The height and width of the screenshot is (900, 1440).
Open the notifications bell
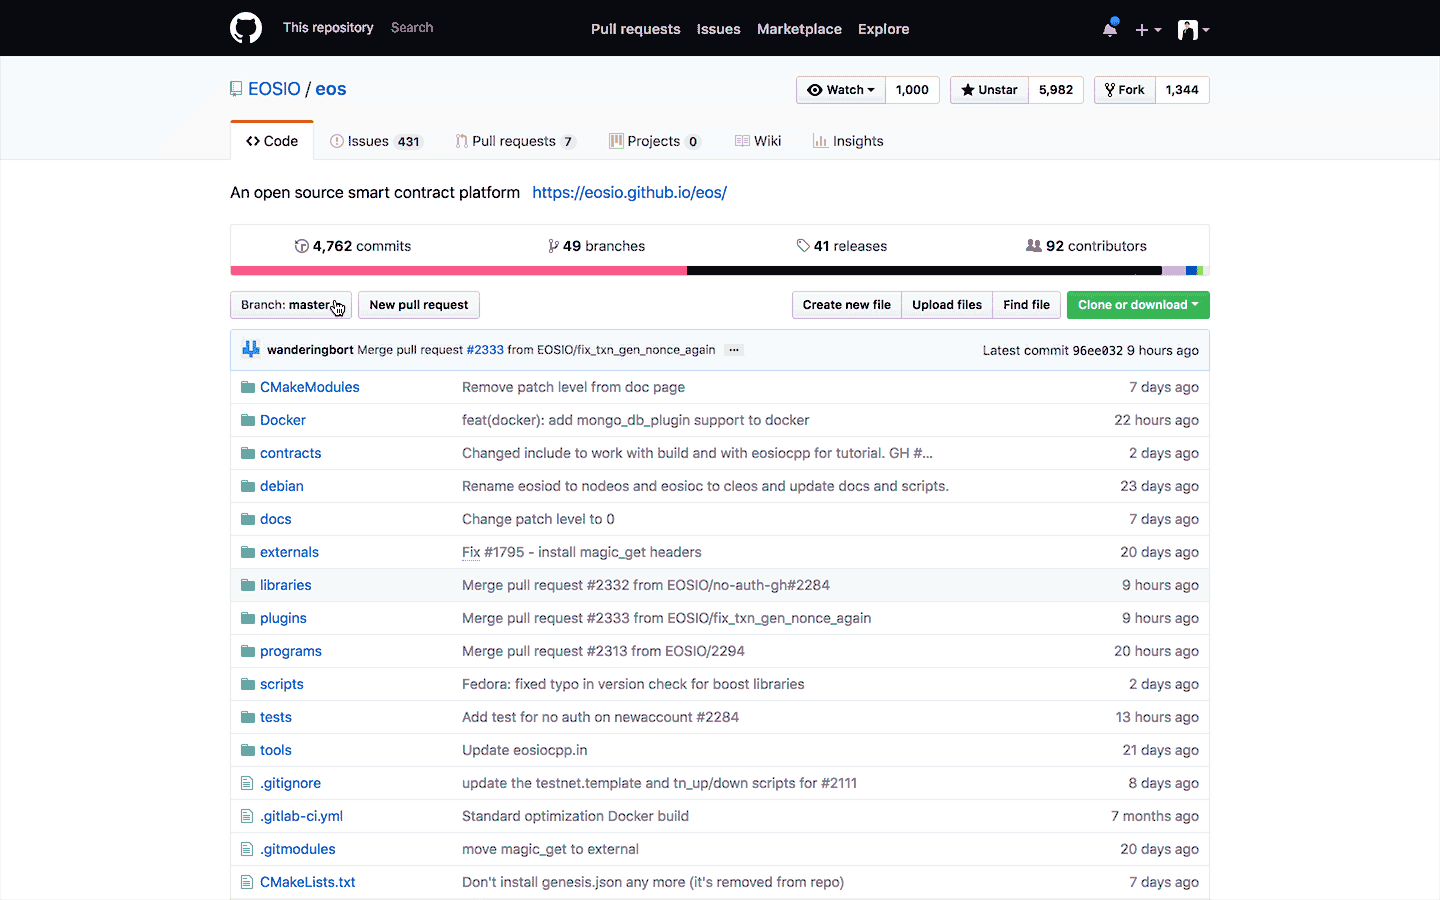click(1110, 29)
